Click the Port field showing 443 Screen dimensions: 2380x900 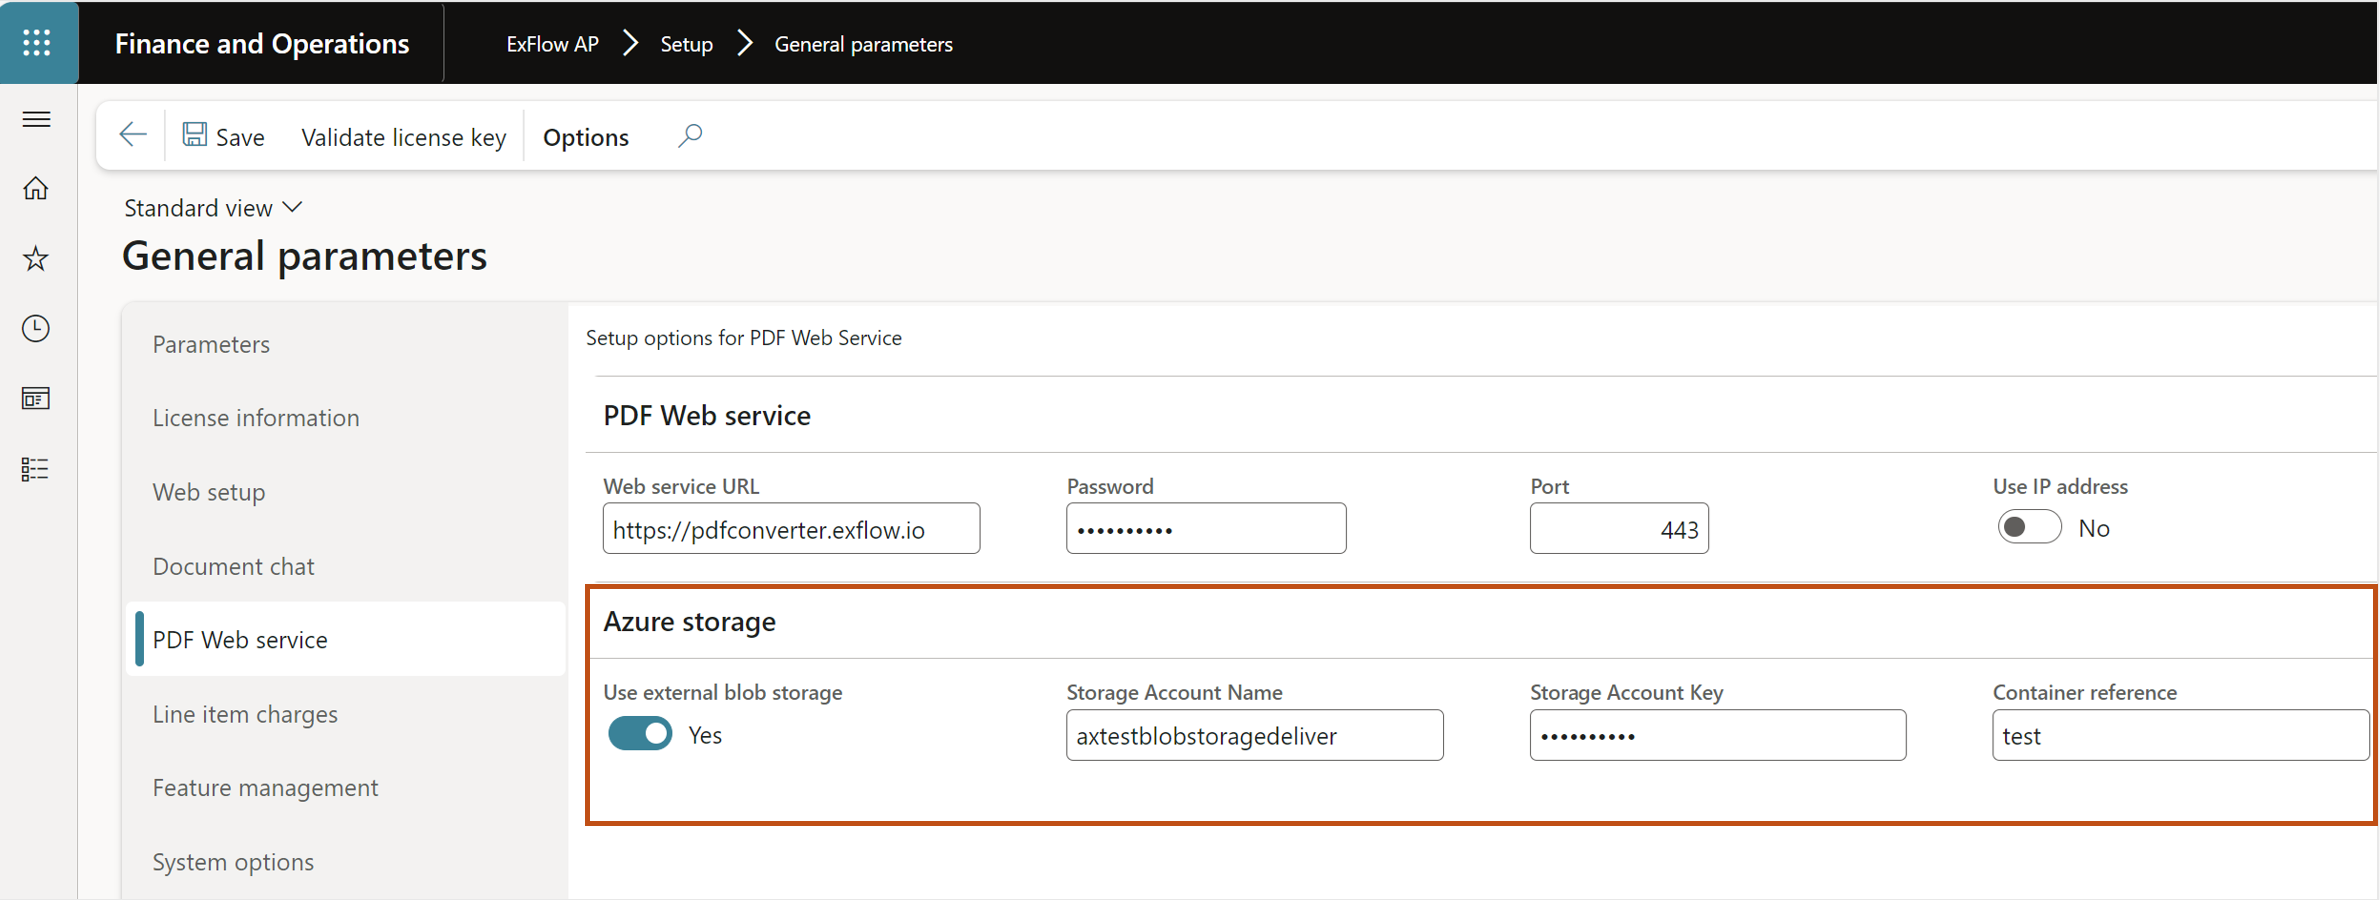pos(1619,528)
